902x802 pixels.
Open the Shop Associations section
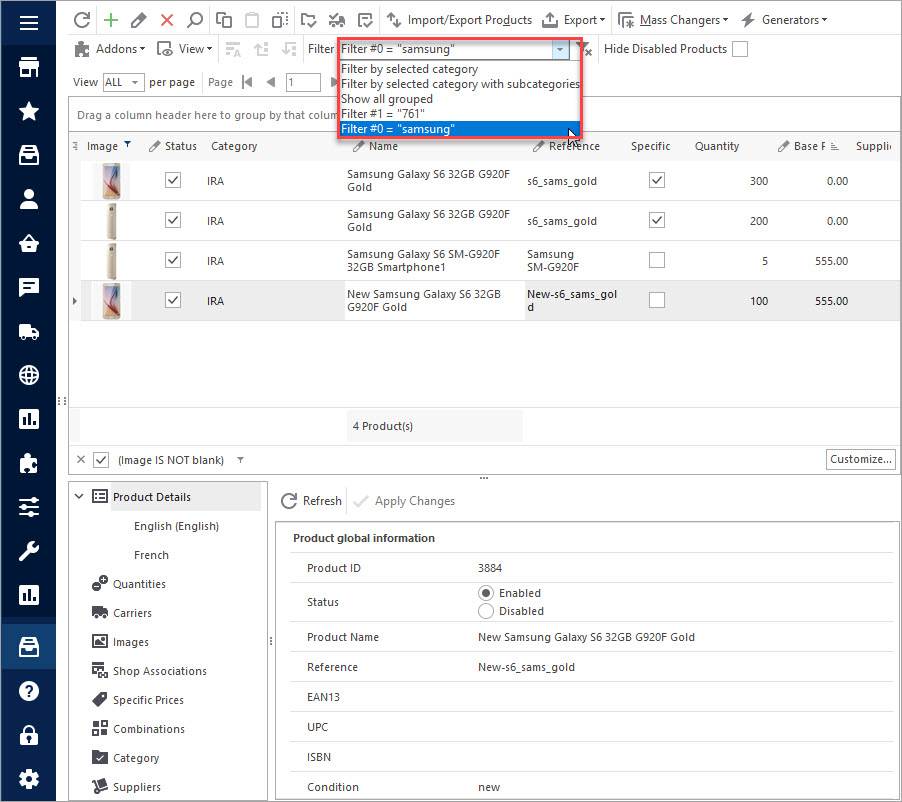coord(160,671)
